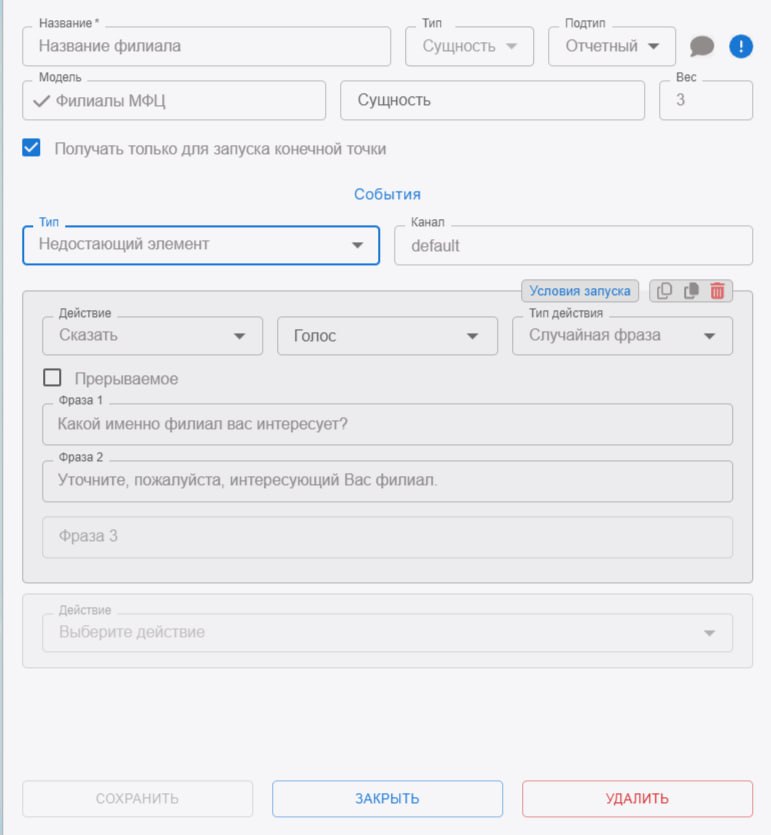Open the Выберите действие dropdown

click(387, 632)
